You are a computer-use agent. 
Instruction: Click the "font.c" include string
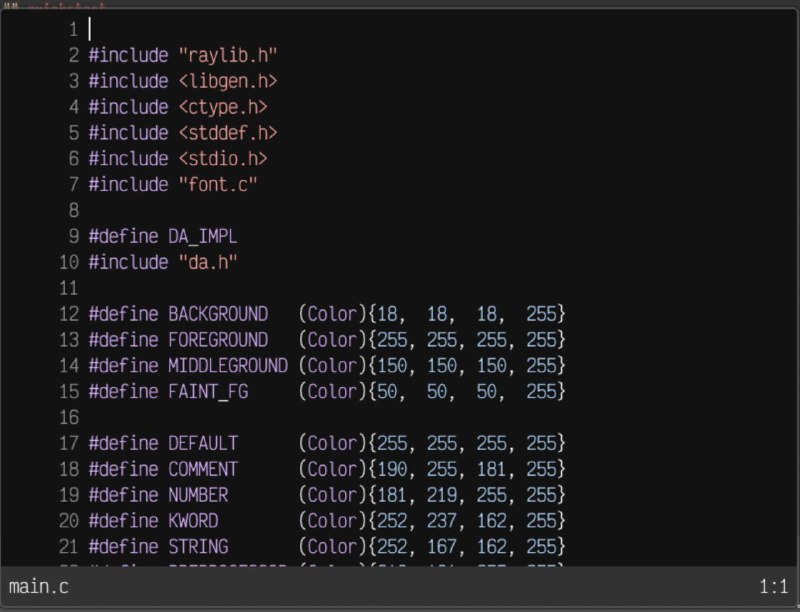[218, 185]
